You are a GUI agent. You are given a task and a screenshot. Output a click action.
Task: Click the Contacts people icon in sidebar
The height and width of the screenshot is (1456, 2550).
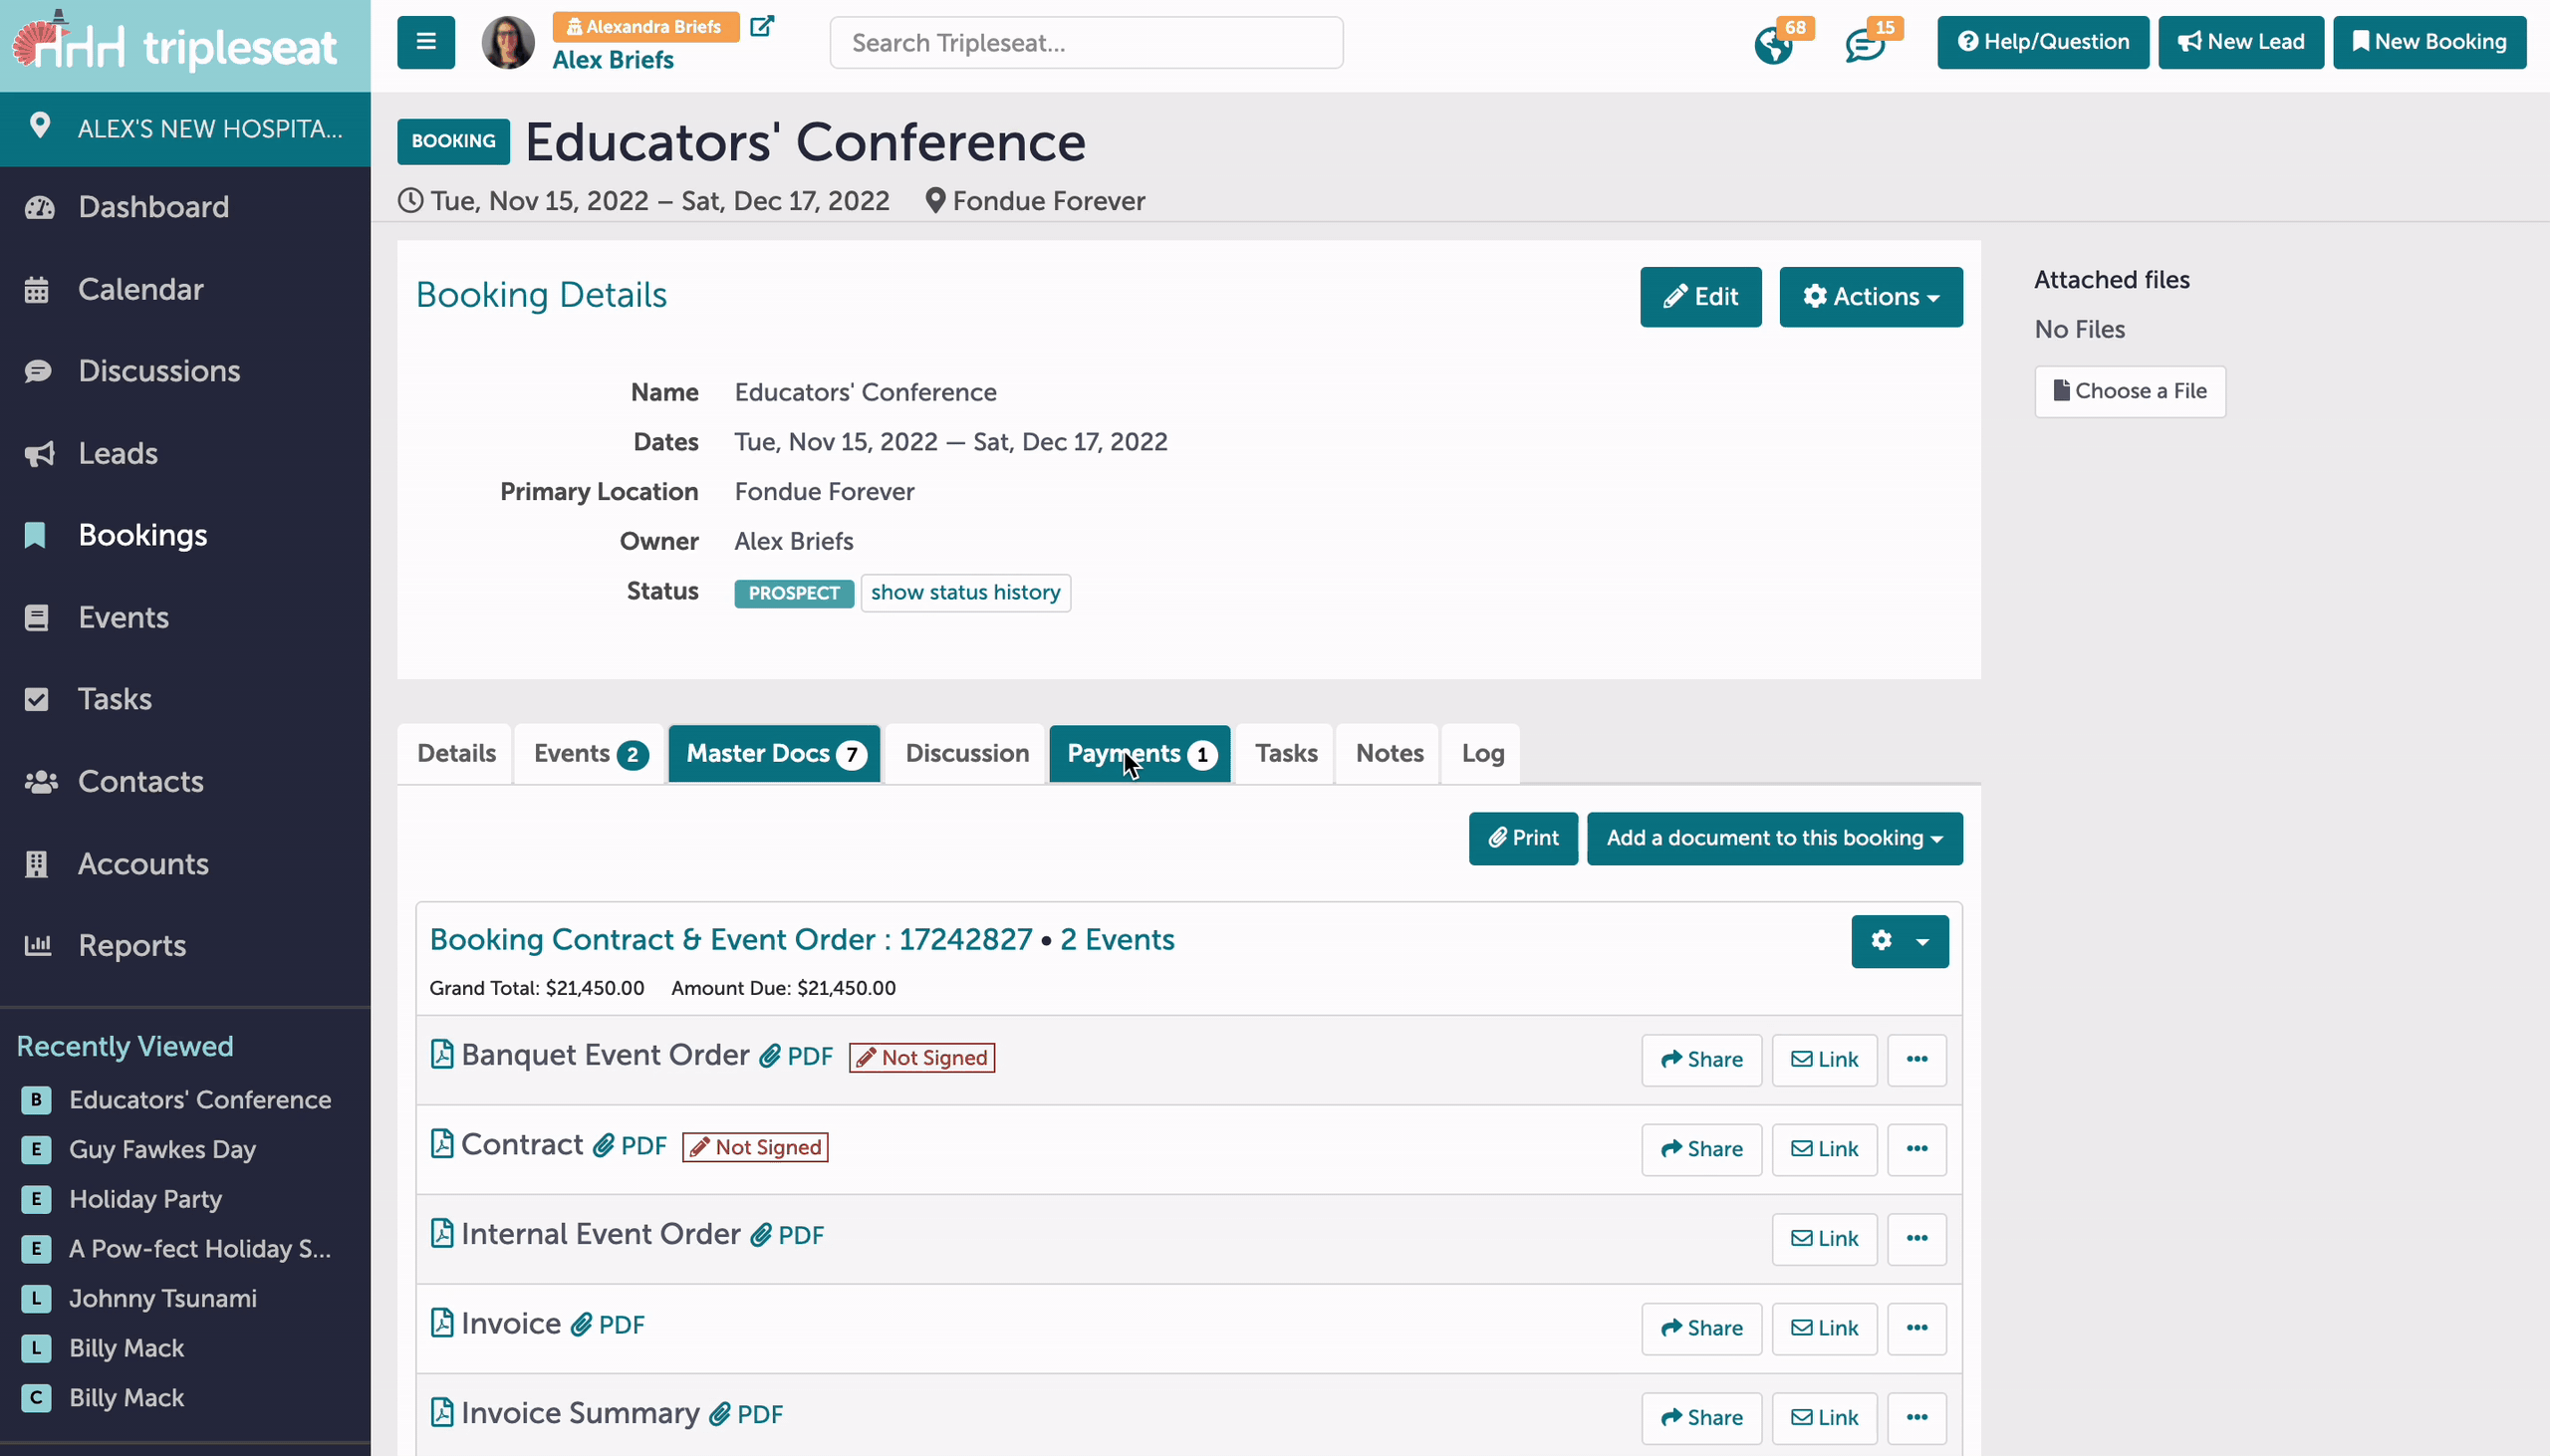coord(40,781)
